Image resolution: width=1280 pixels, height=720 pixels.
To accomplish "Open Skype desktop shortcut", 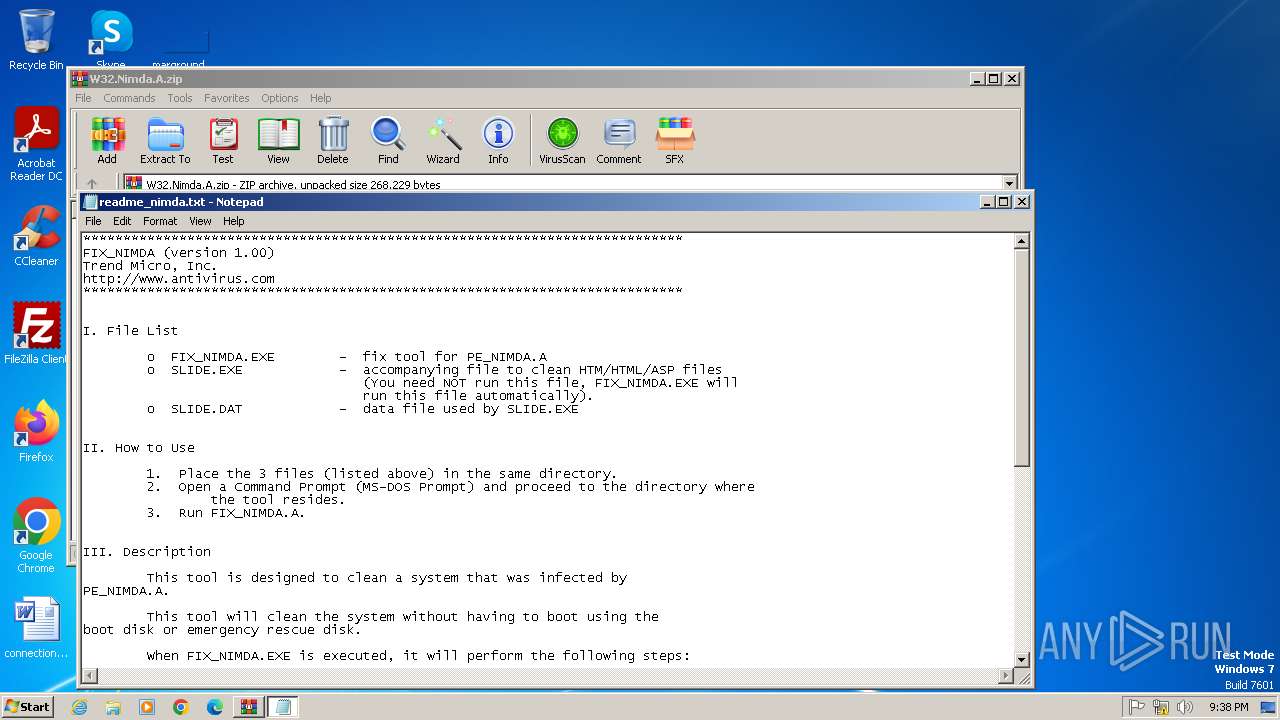I will (x=111, y=40).
